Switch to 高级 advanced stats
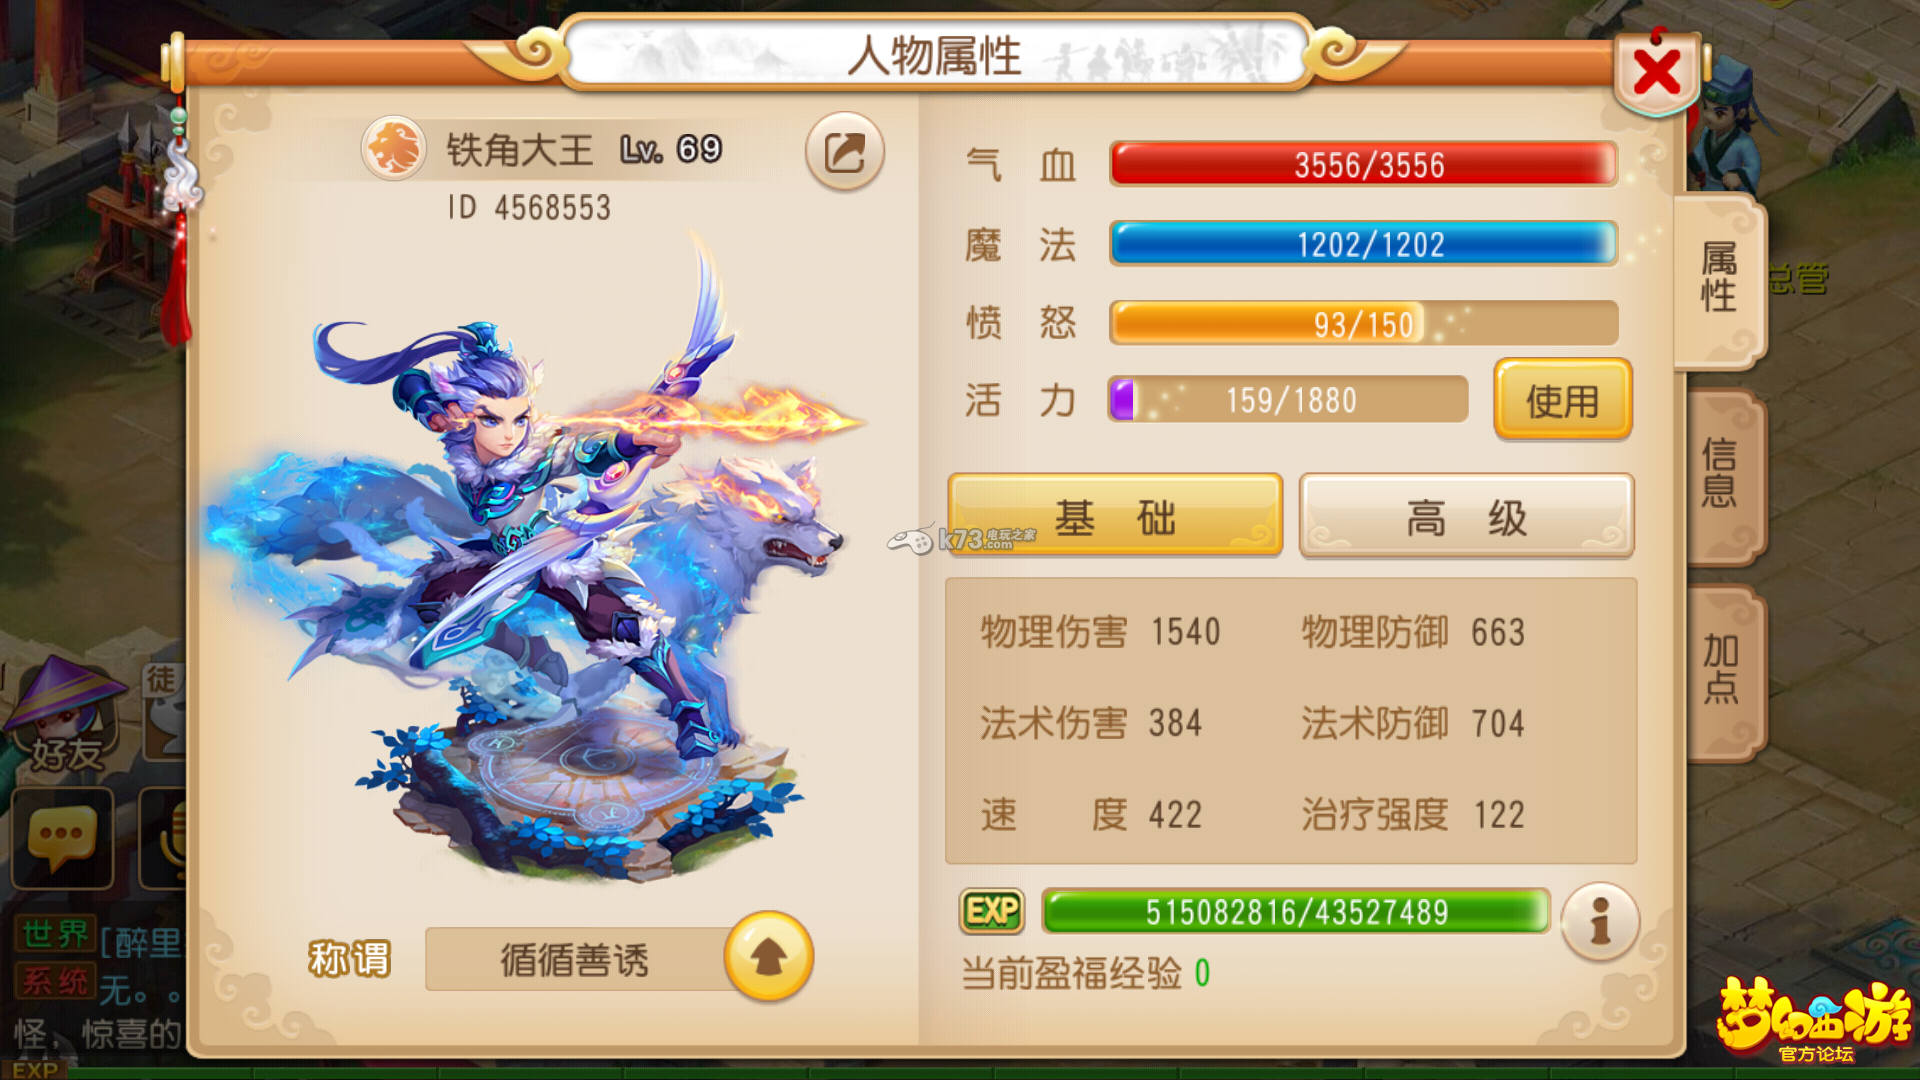 (1466, 516)
